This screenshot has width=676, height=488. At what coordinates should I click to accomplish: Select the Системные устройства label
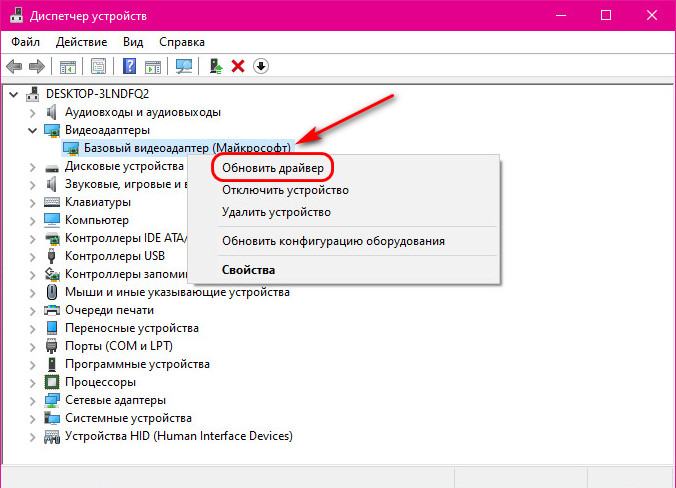coord(128,418)
